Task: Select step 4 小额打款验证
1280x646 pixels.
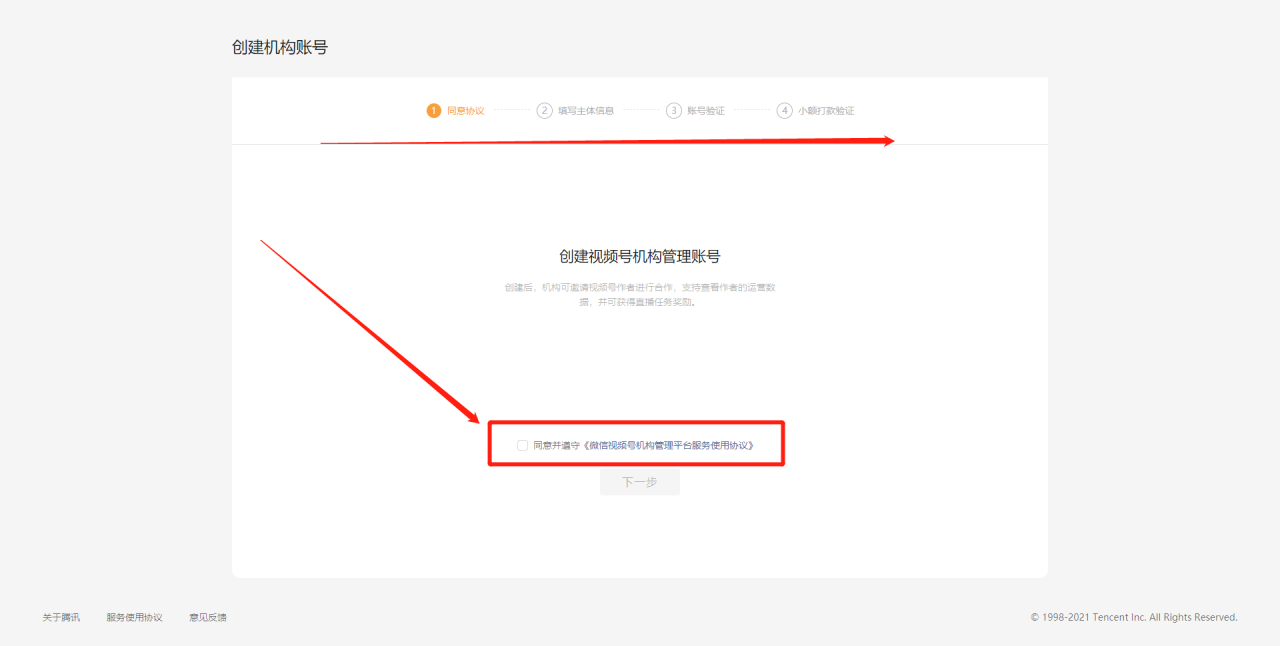Action: point(816,111)
